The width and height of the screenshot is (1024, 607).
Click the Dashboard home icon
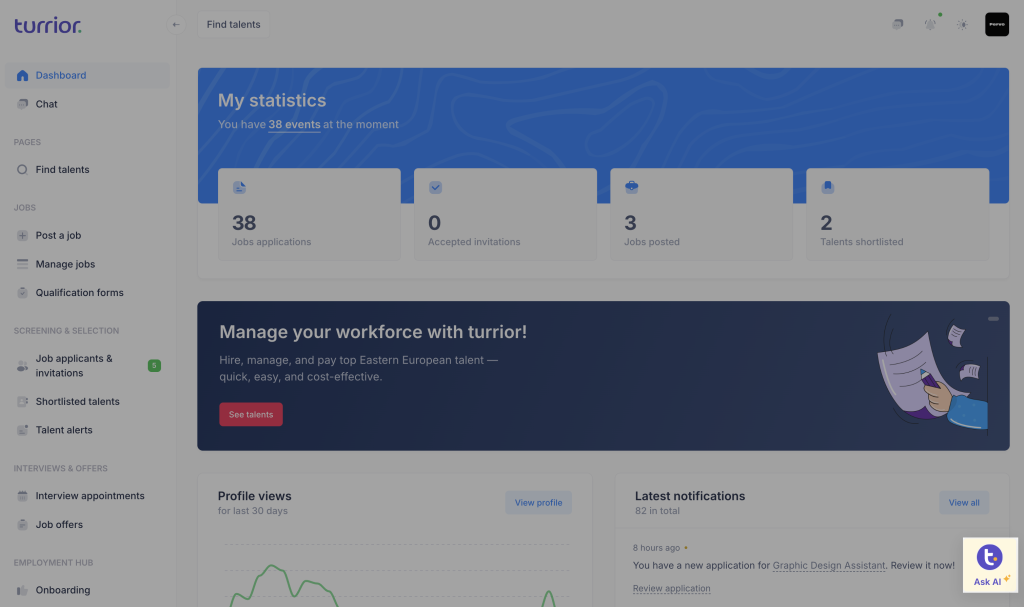coord(22,75)
